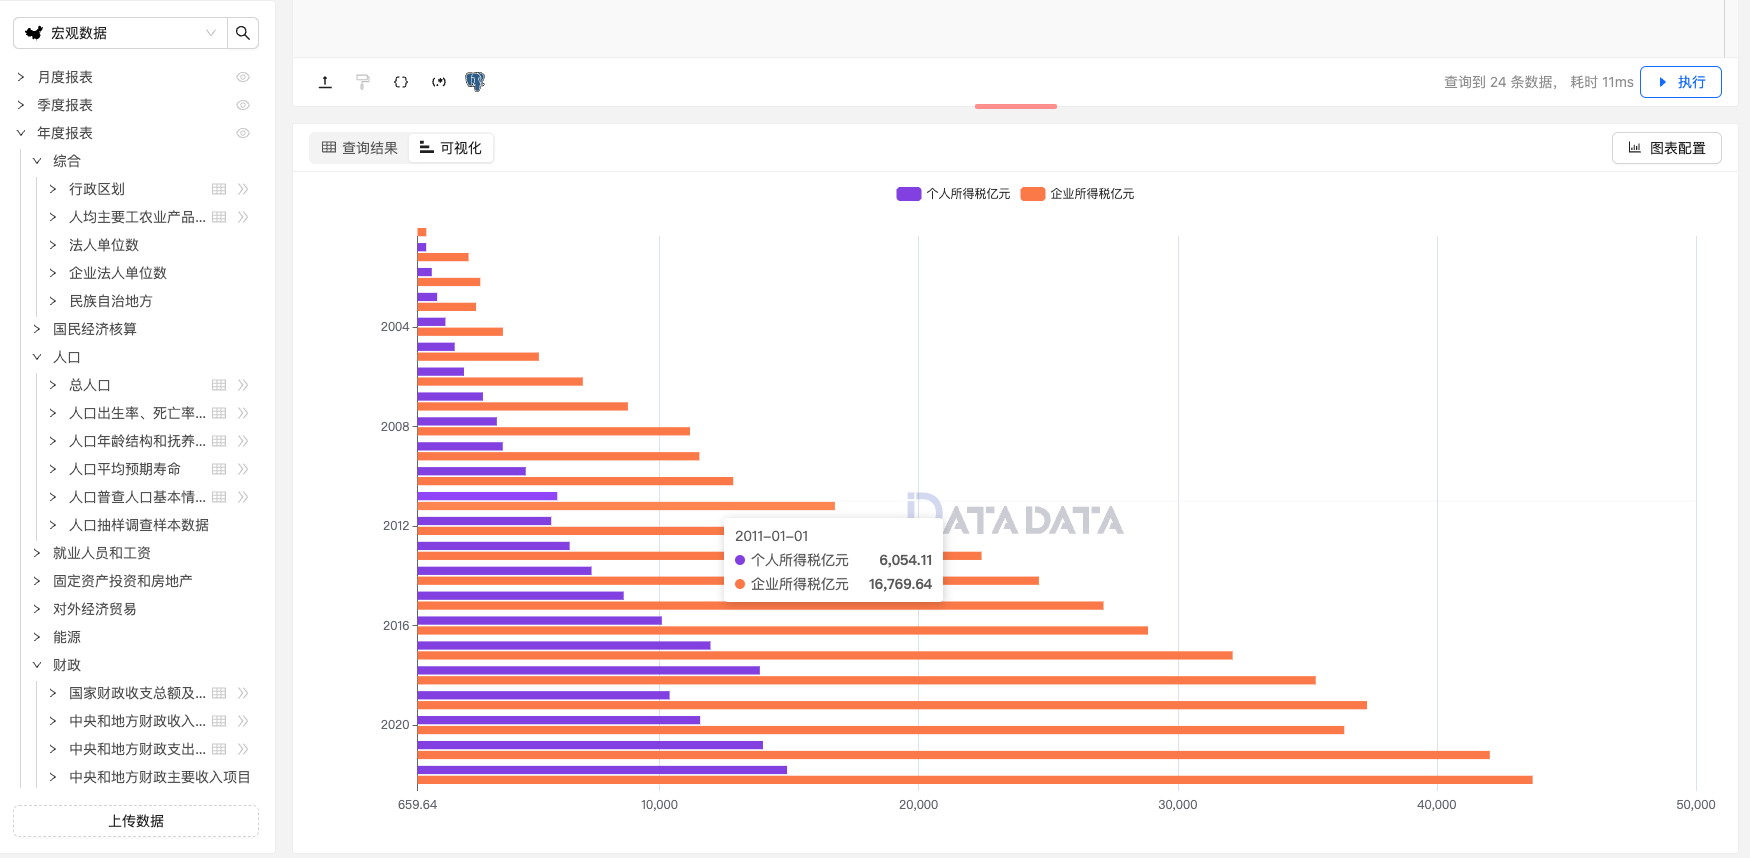Collapse the 人口 folder
This screenshot has height=858, width=1750.
click(x=37, y=357)
